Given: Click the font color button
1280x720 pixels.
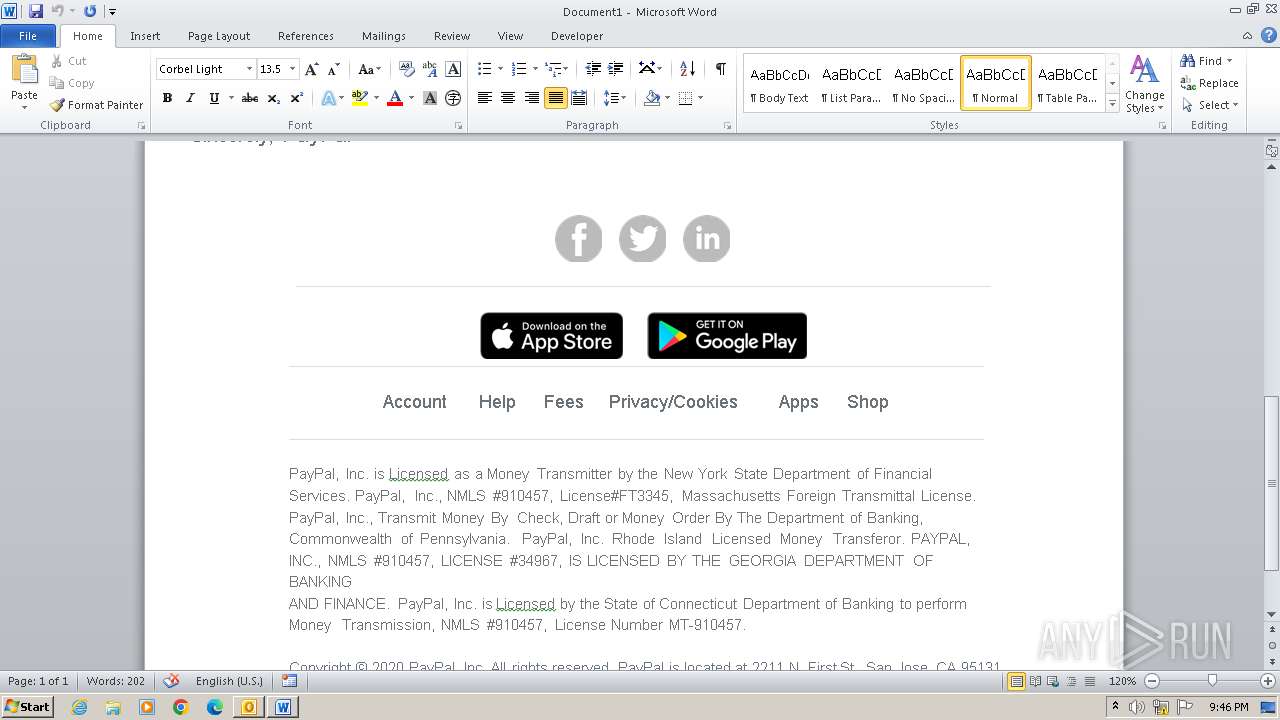Looking at the screenshot, I should tap(395, 98).
